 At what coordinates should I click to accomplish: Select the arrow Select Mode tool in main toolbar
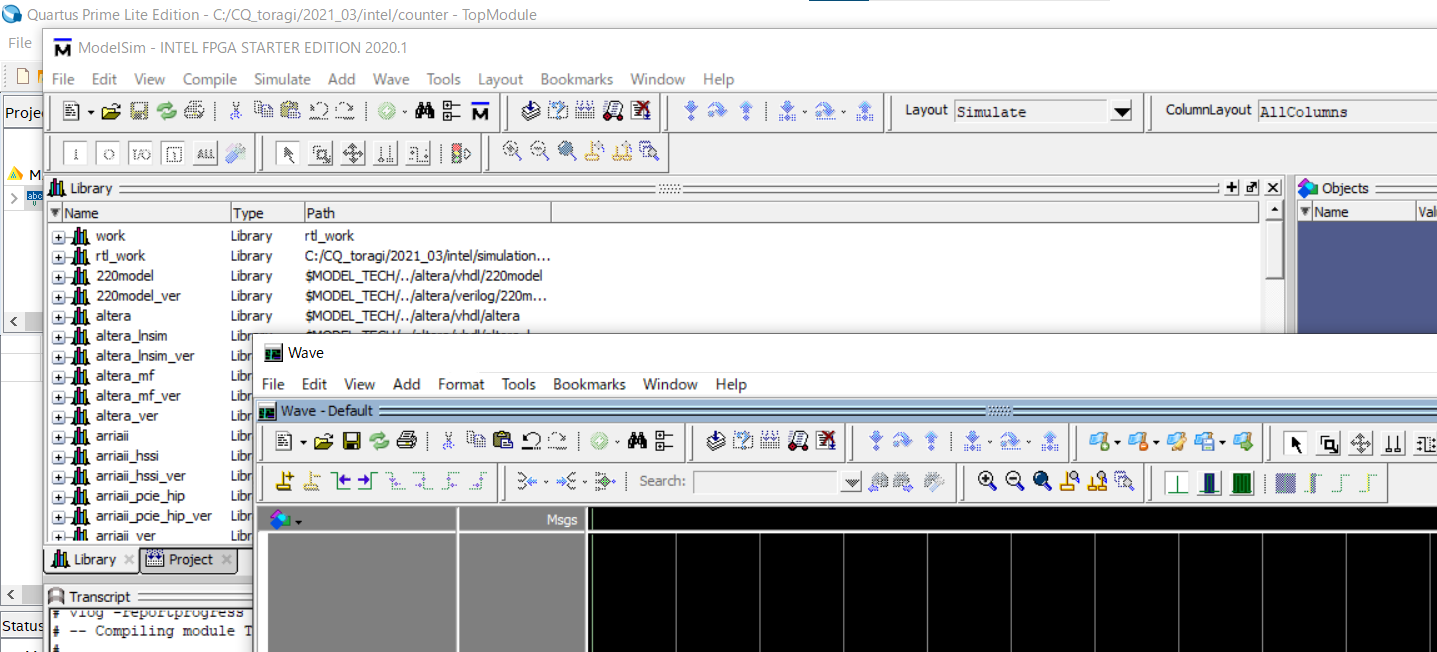tap(288, 153)
